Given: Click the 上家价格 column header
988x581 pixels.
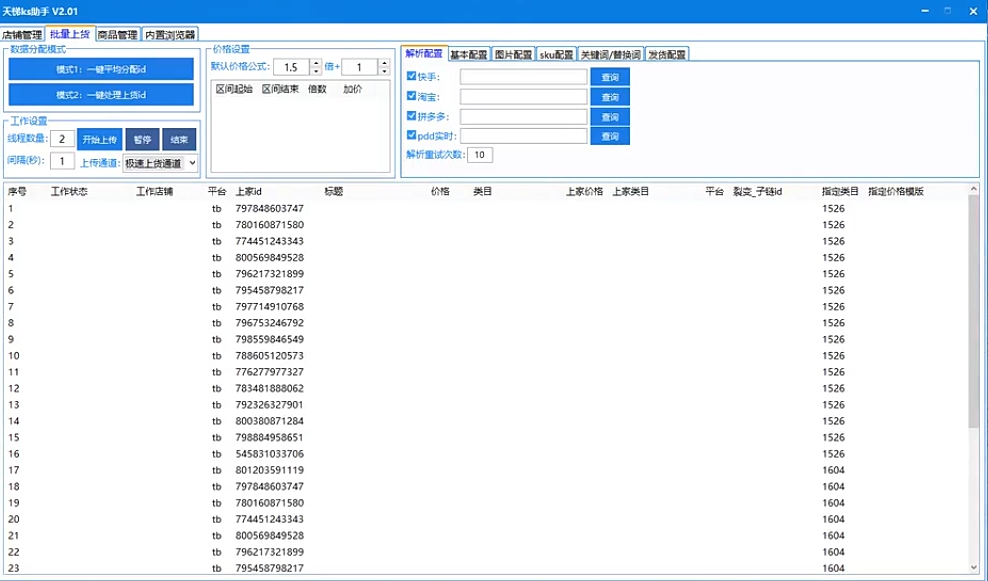Looking at the screenshot, I should click(584, 192).
